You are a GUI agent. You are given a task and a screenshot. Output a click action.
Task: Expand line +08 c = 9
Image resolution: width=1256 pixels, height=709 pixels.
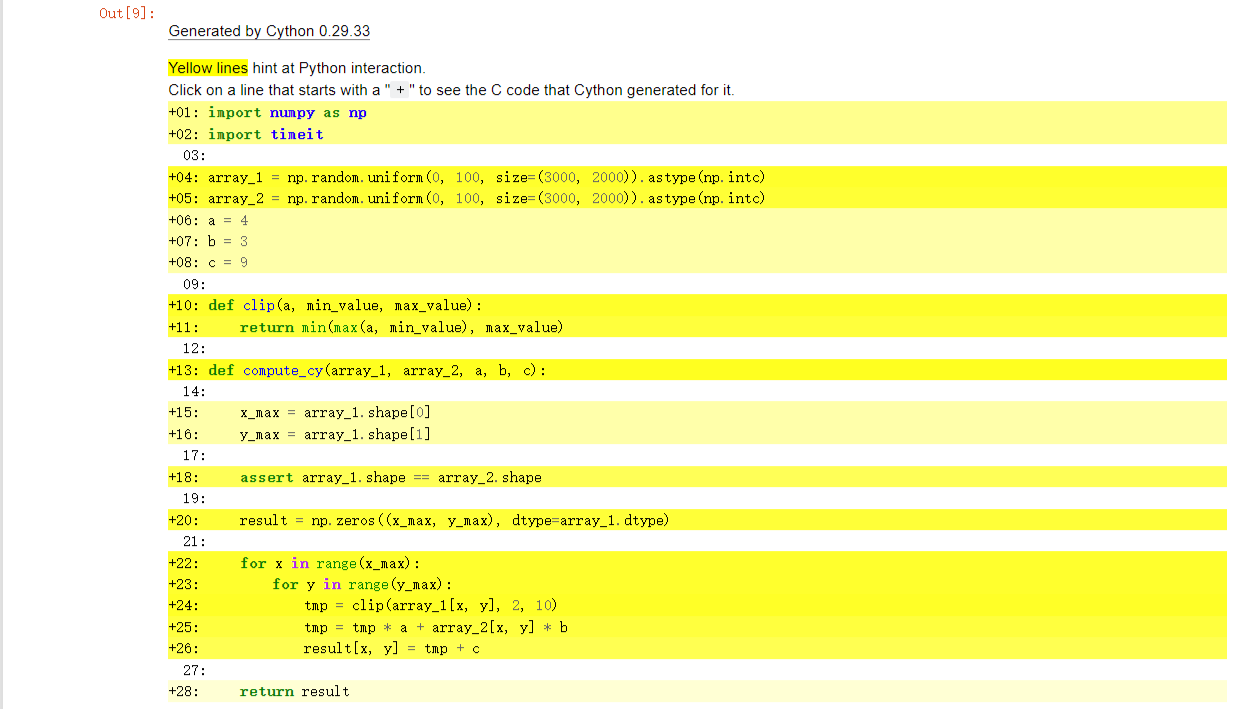coord(697,262)
